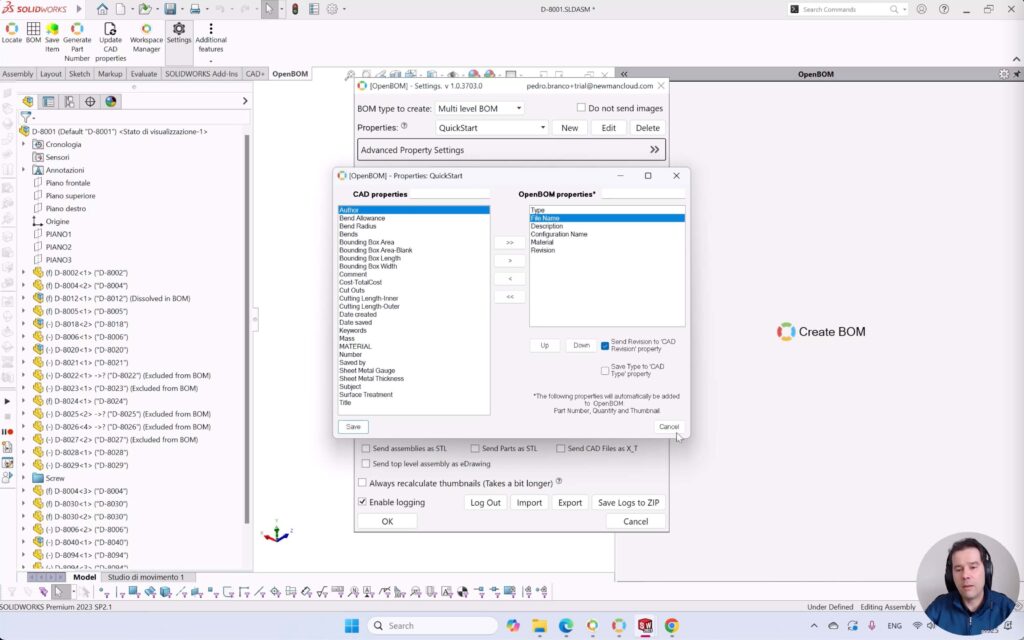The height and width of the screenshot is (640, 1024).
Task: Open Additional features menu
Action: (x=211, y=38)
